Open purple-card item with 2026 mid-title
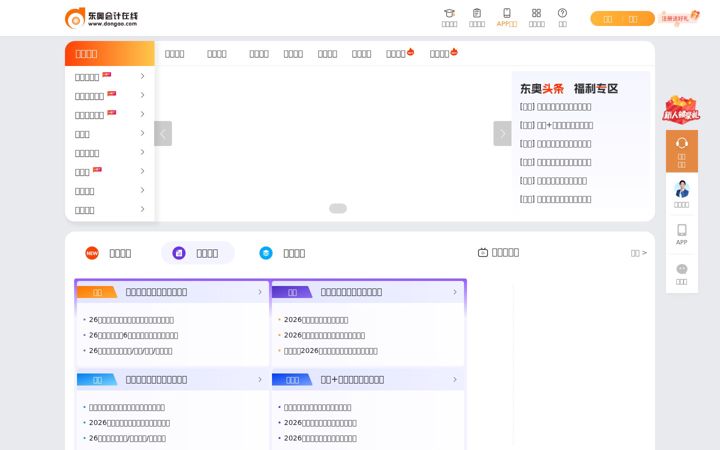 coord(331,351)
